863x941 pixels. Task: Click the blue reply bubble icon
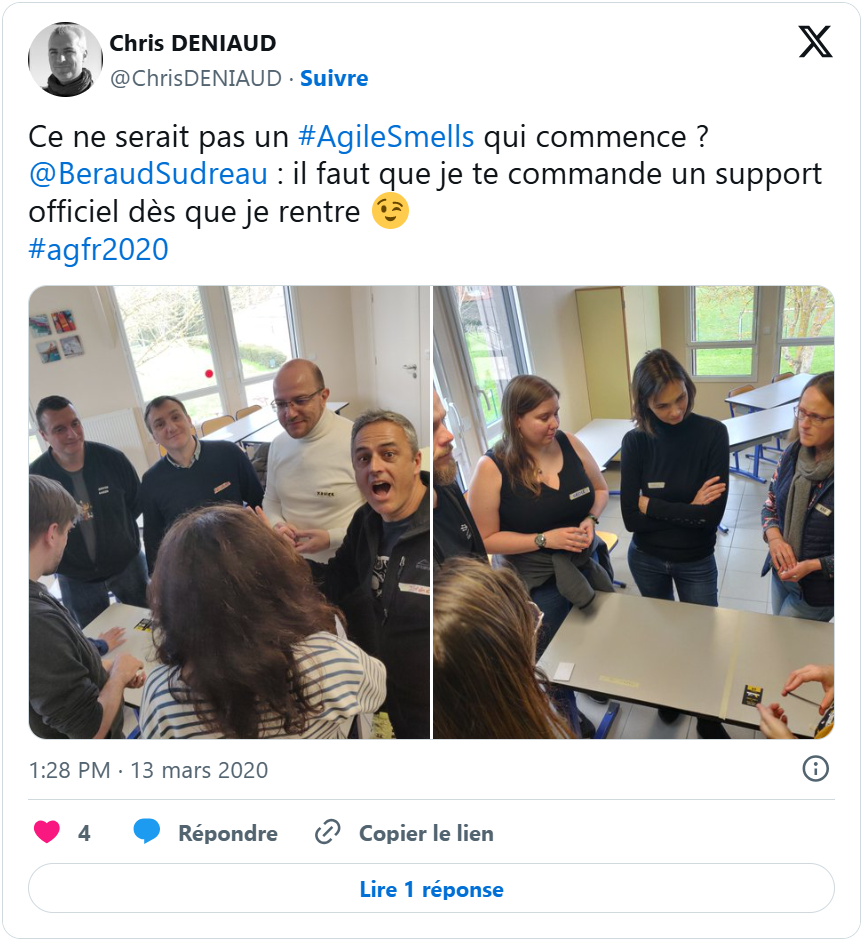tap(146, 832)
